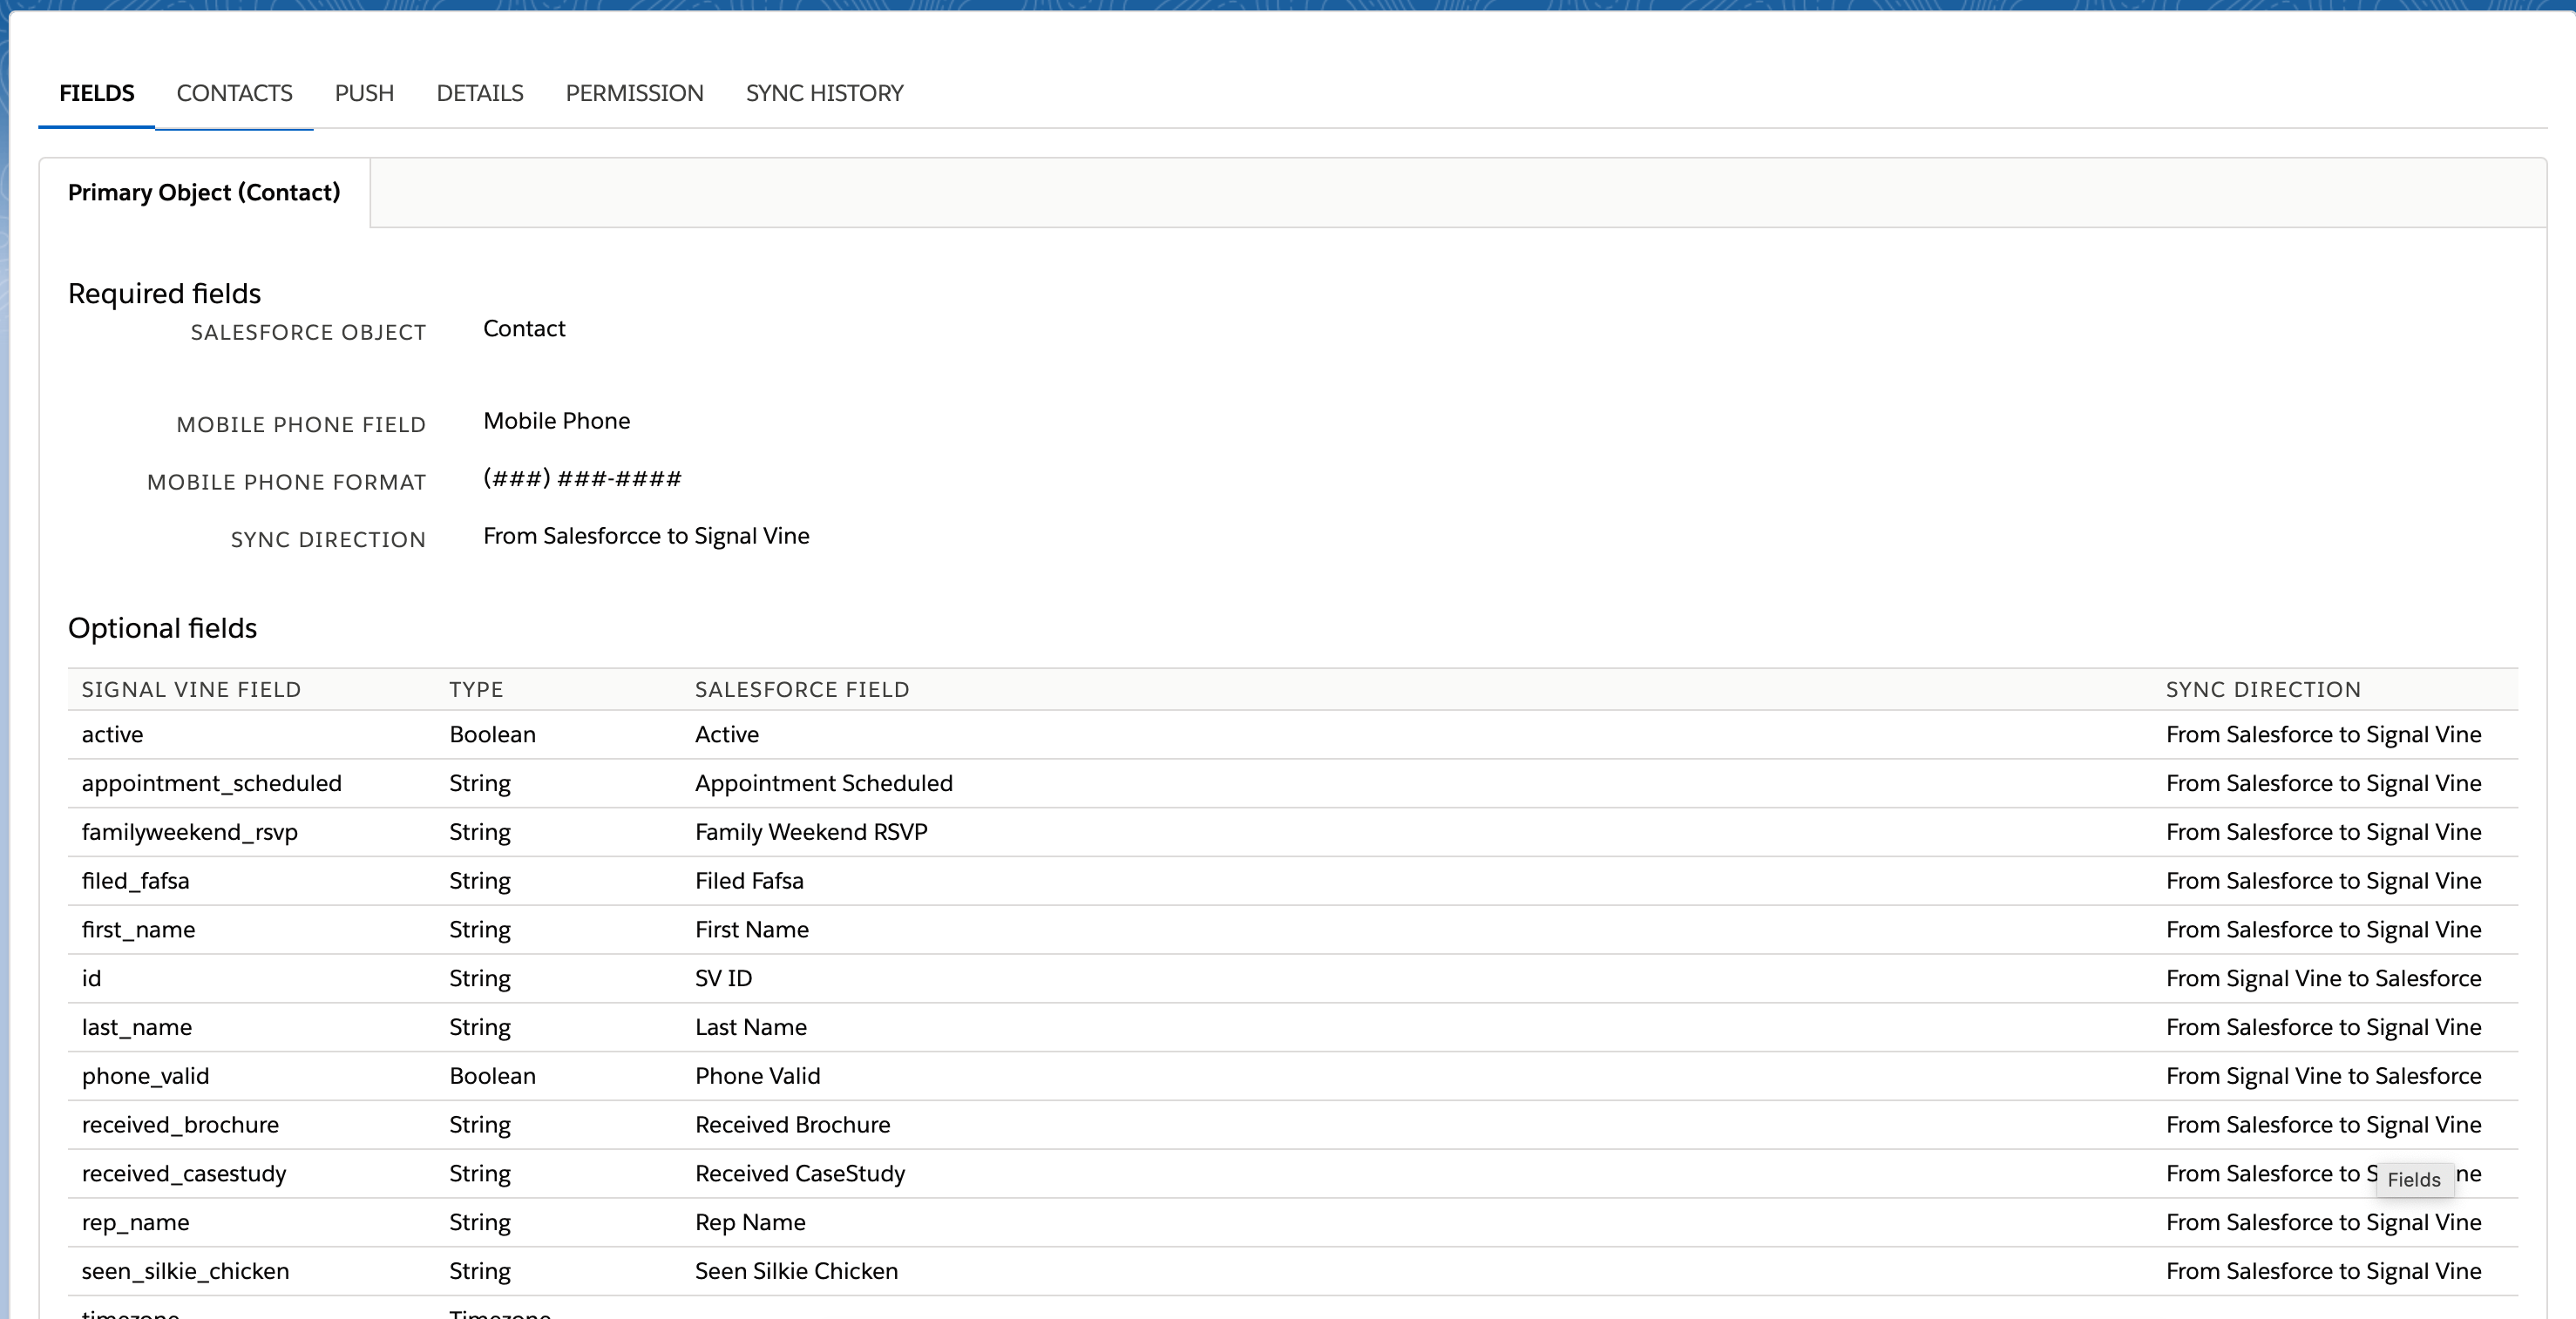2576x1319 pixels.
Task: Click the sync direction of the active row
Action: tap(2323, 735)
